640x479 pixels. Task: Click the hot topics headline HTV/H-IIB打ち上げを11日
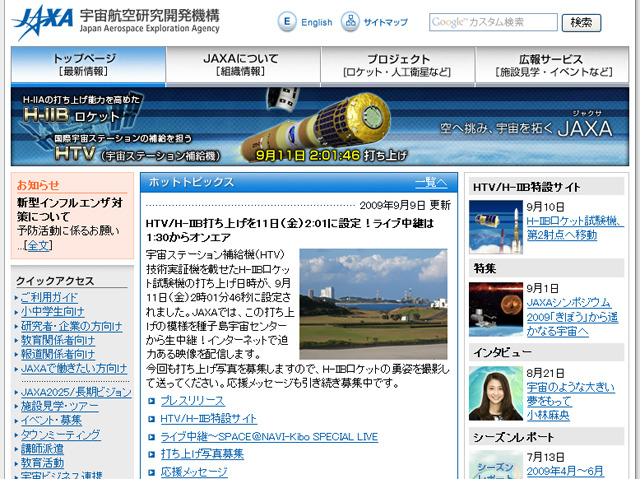pos(290,231)
